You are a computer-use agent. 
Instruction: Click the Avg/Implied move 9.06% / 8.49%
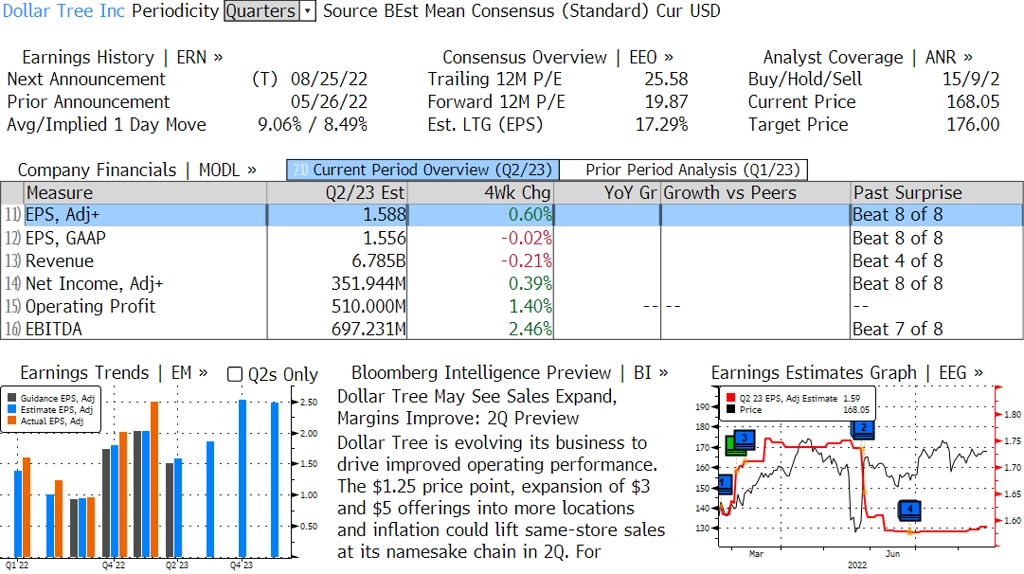coord(312,125)
